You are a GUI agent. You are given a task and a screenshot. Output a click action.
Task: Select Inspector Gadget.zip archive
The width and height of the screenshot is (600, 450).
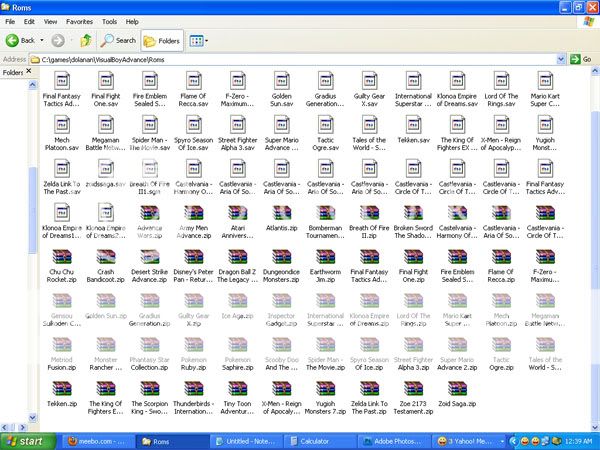pyautogui.click(x=282, y=309)
